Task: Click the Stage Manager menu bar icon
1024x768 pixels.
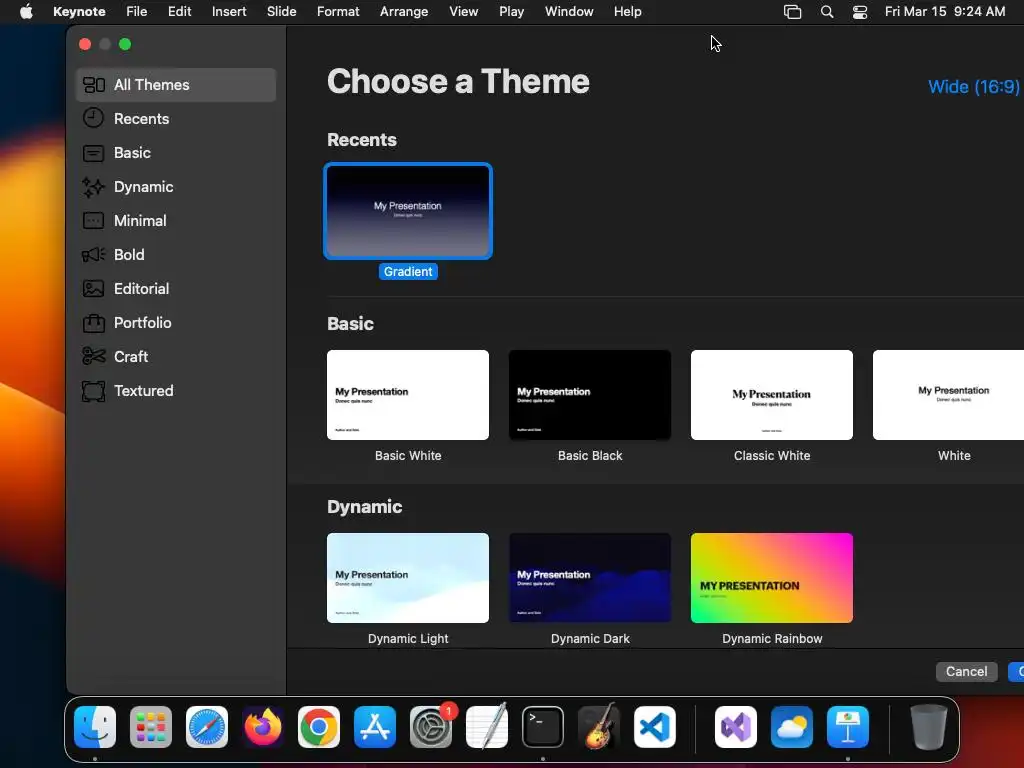Action: 792,12
